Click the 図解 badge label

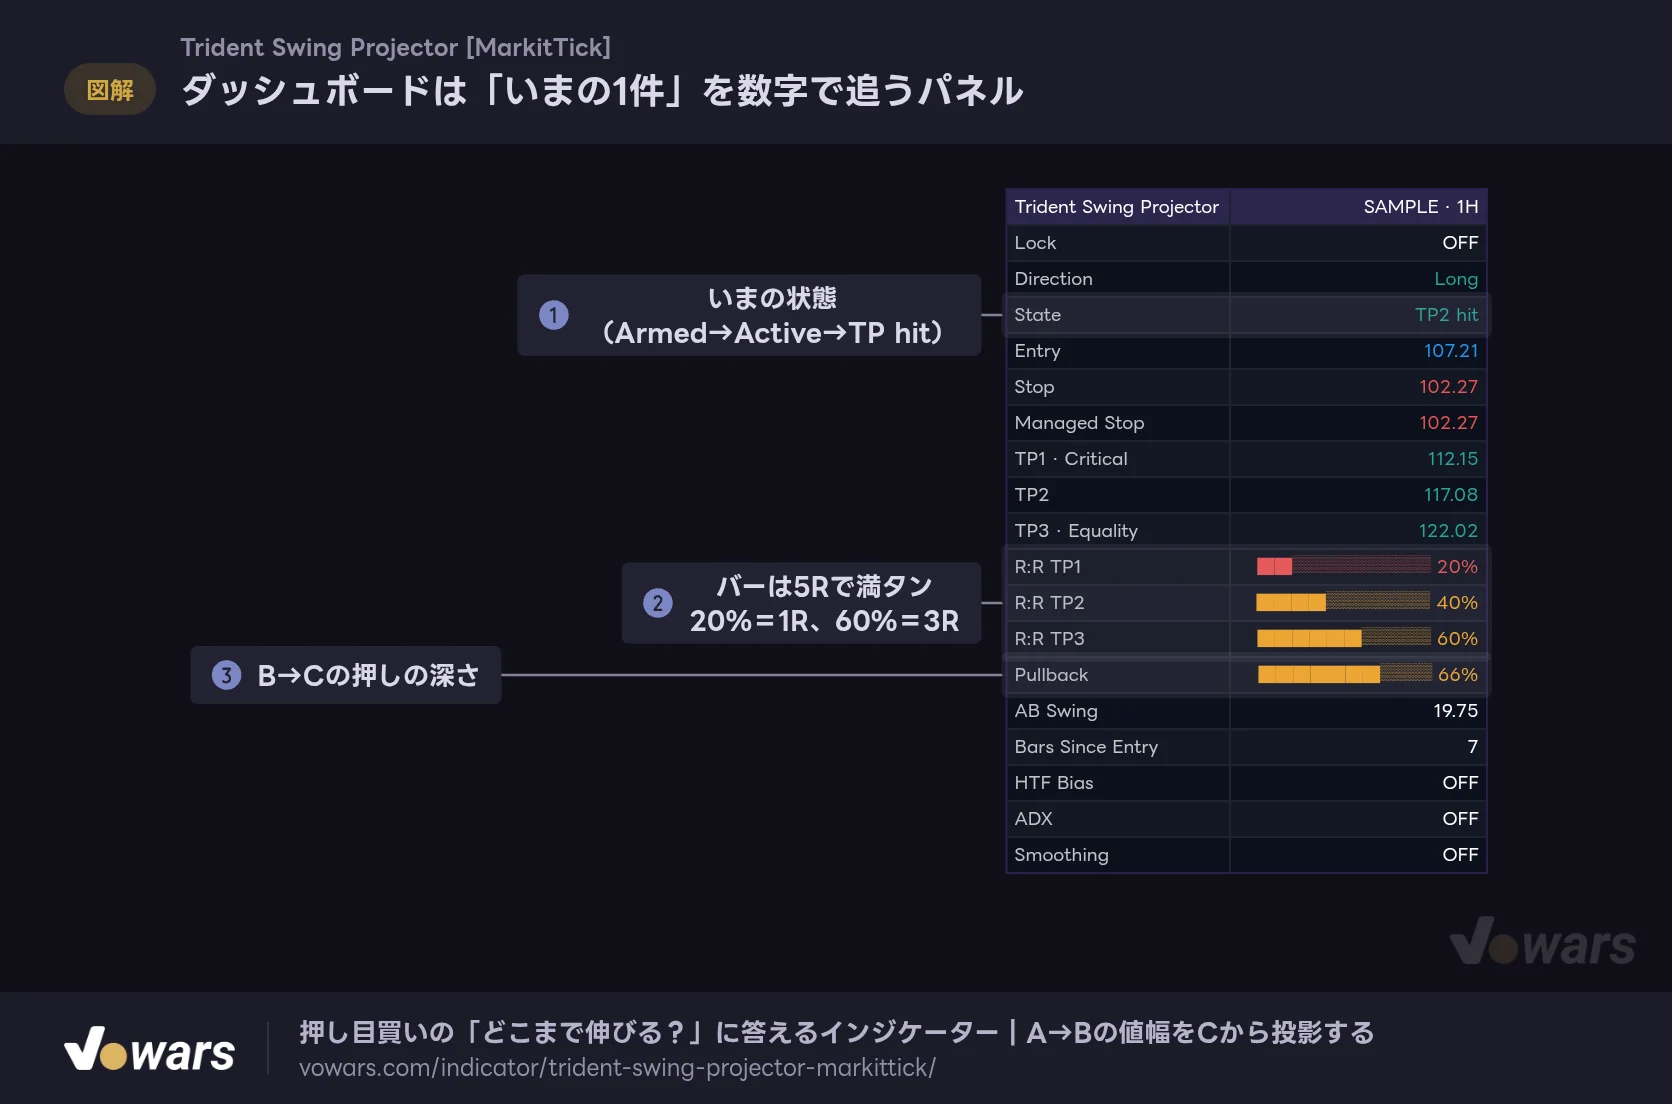[110, 89]
